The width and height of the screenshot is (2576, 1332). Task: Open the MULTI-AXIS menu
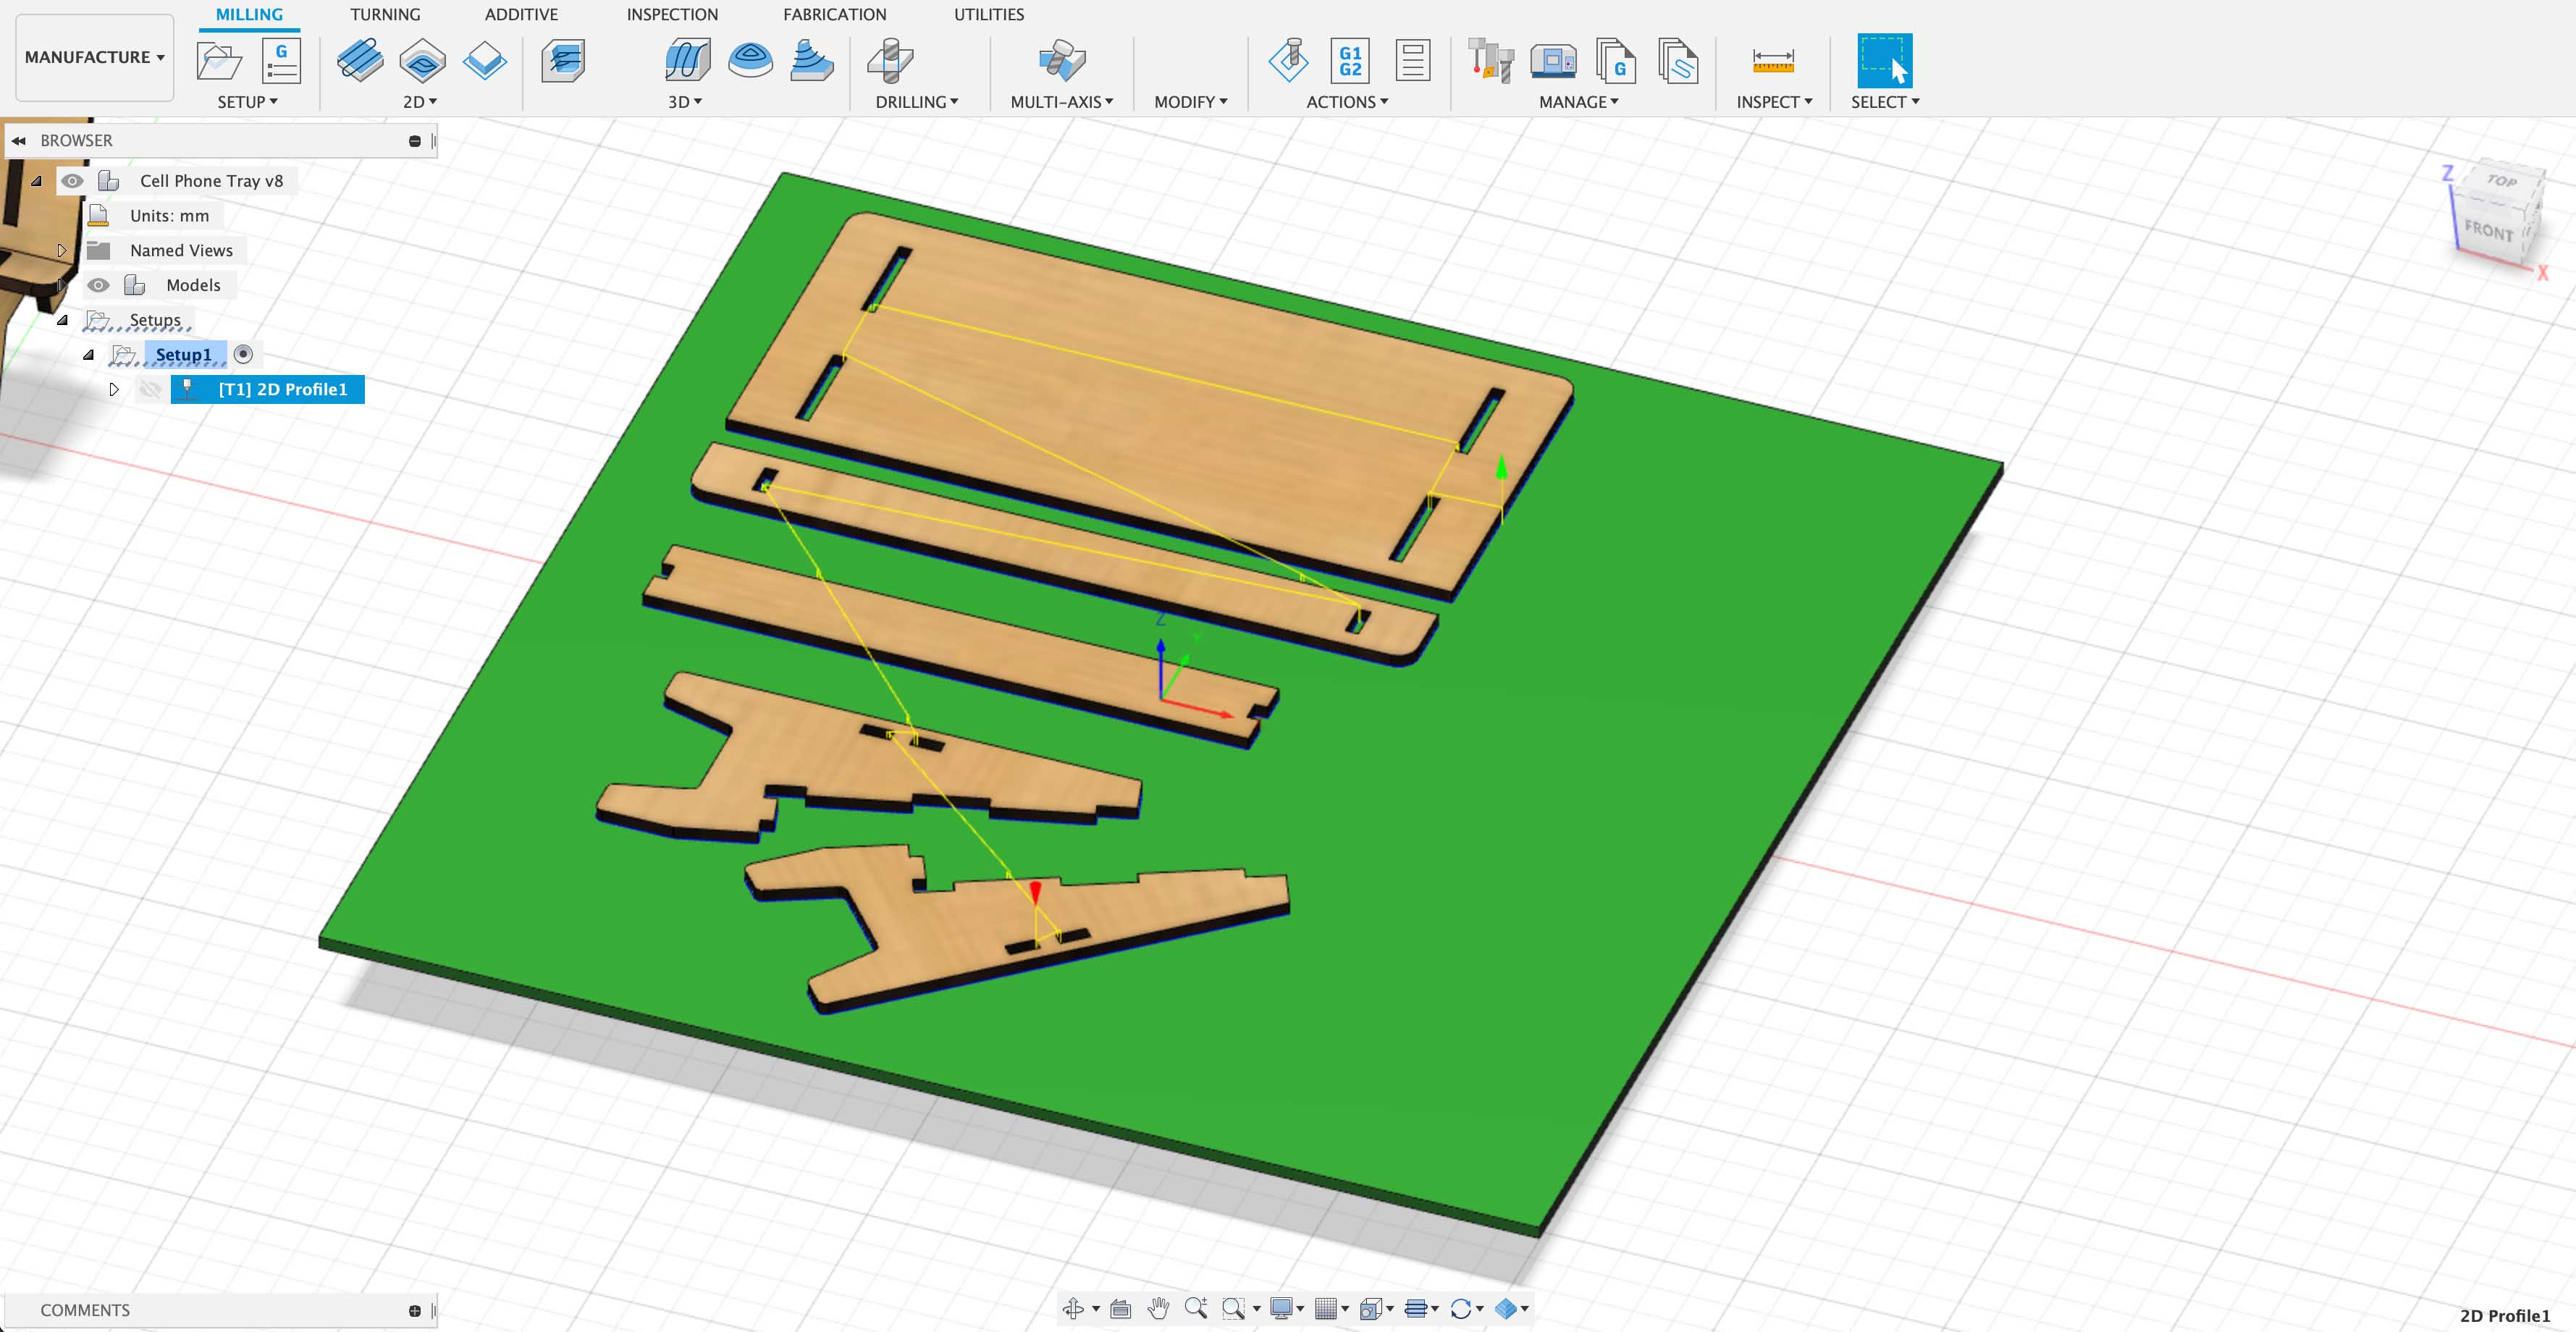pos(1061,102)
